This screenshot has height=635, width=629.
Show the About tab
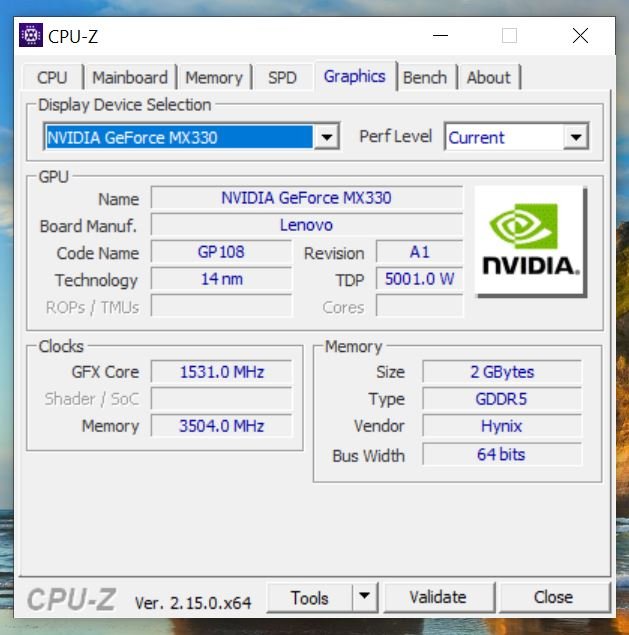[x=488, y=77]
